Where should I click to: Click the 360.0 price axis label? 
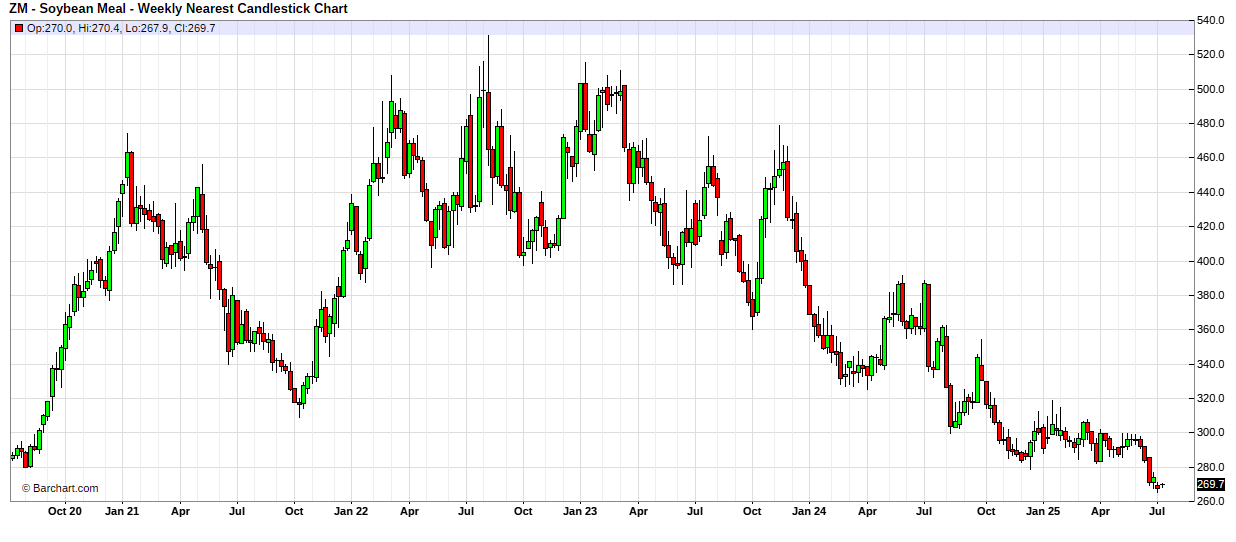[1212, 329]
